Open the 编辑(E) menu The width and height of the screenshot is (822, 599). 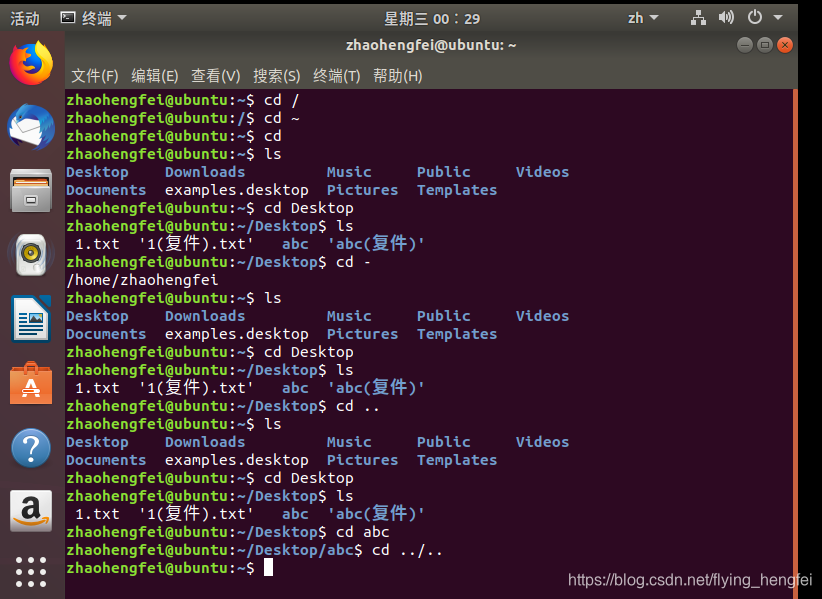155,76
